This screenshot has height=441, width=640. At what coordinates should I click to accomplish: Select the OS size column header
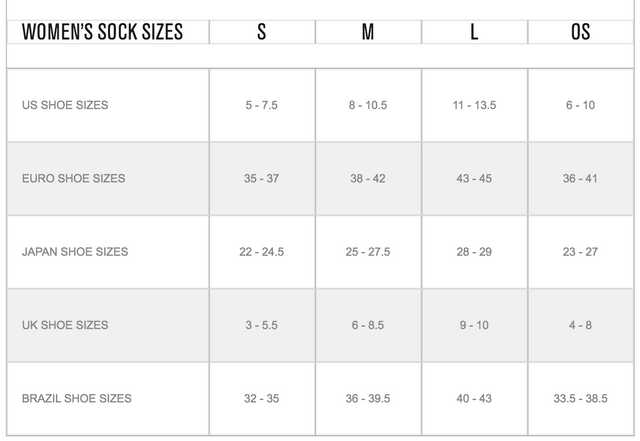pyautogui.click(x=580, y=32)
